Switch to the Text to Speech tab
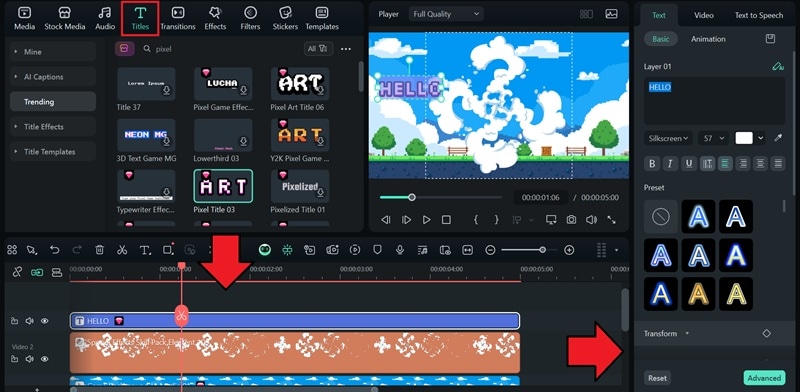 (759, 15)
